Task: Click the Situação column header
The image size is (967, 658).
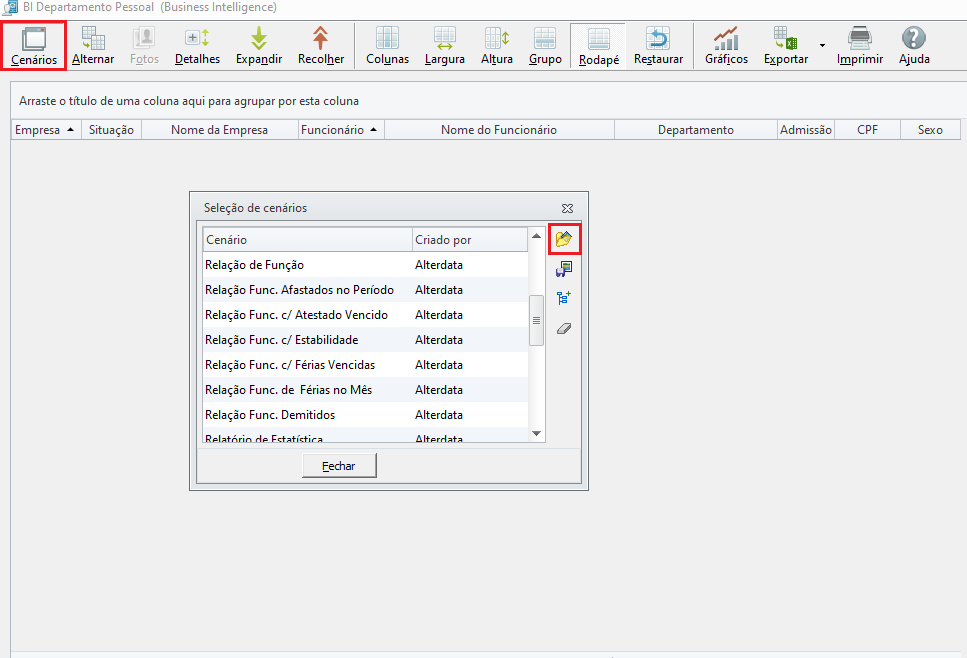Action: click(112, 130)
